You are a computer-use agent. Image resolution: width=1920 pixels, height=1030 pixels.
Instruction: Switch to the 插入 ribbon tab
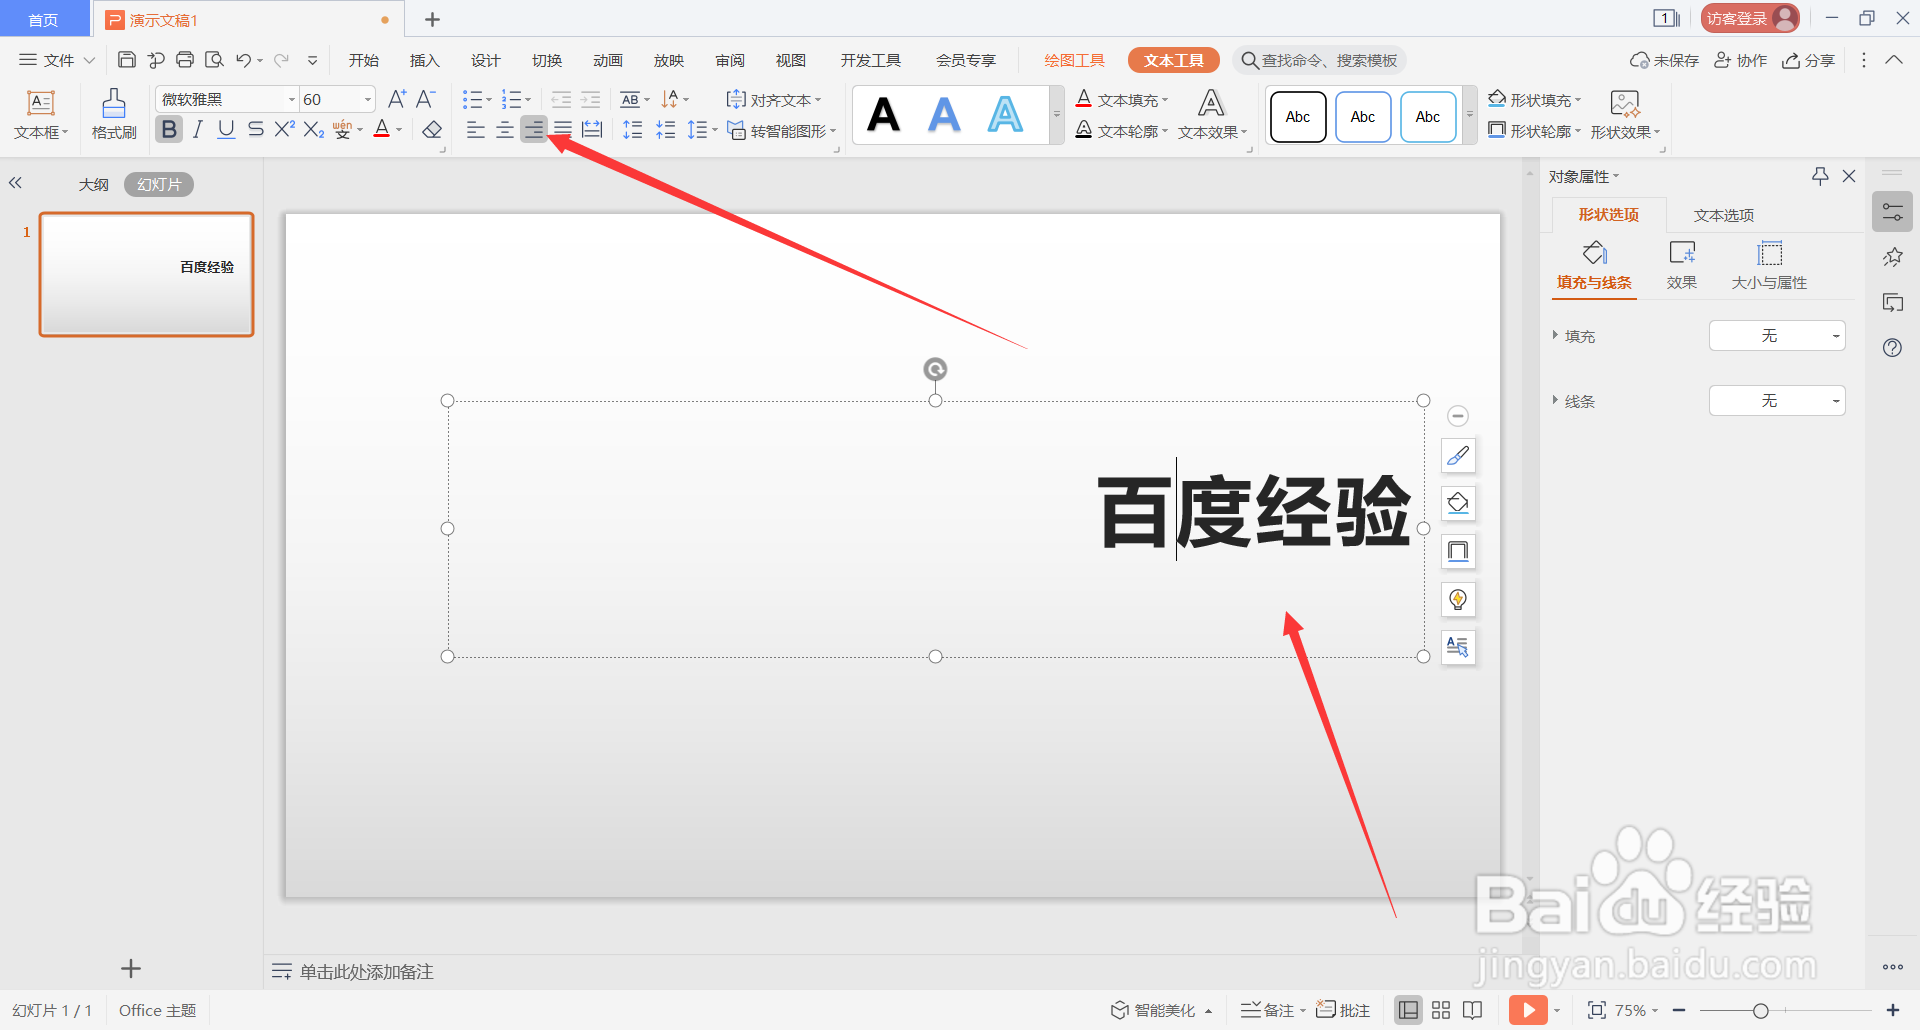tap(424, 60)
